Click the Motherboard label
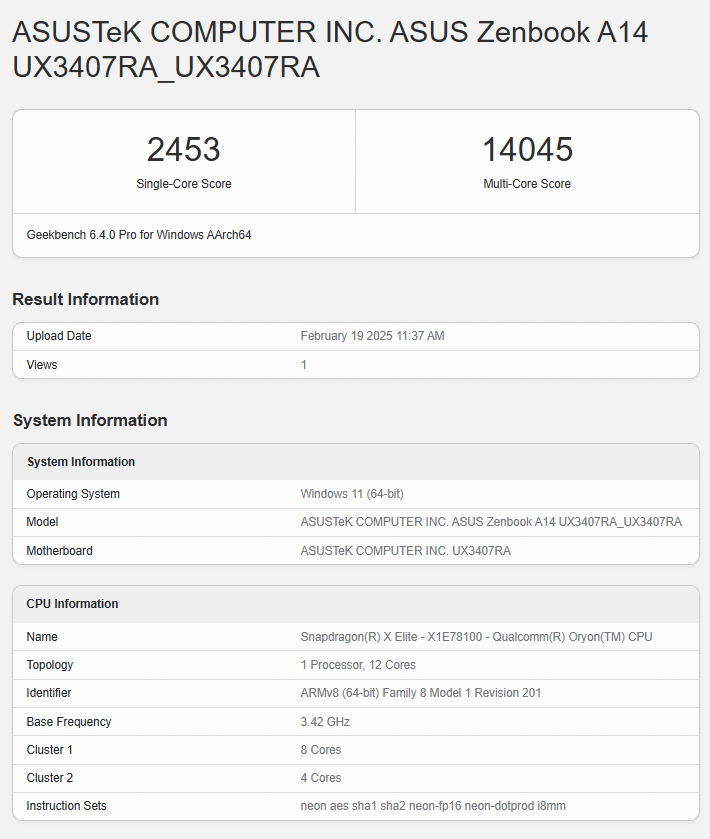 59,551
